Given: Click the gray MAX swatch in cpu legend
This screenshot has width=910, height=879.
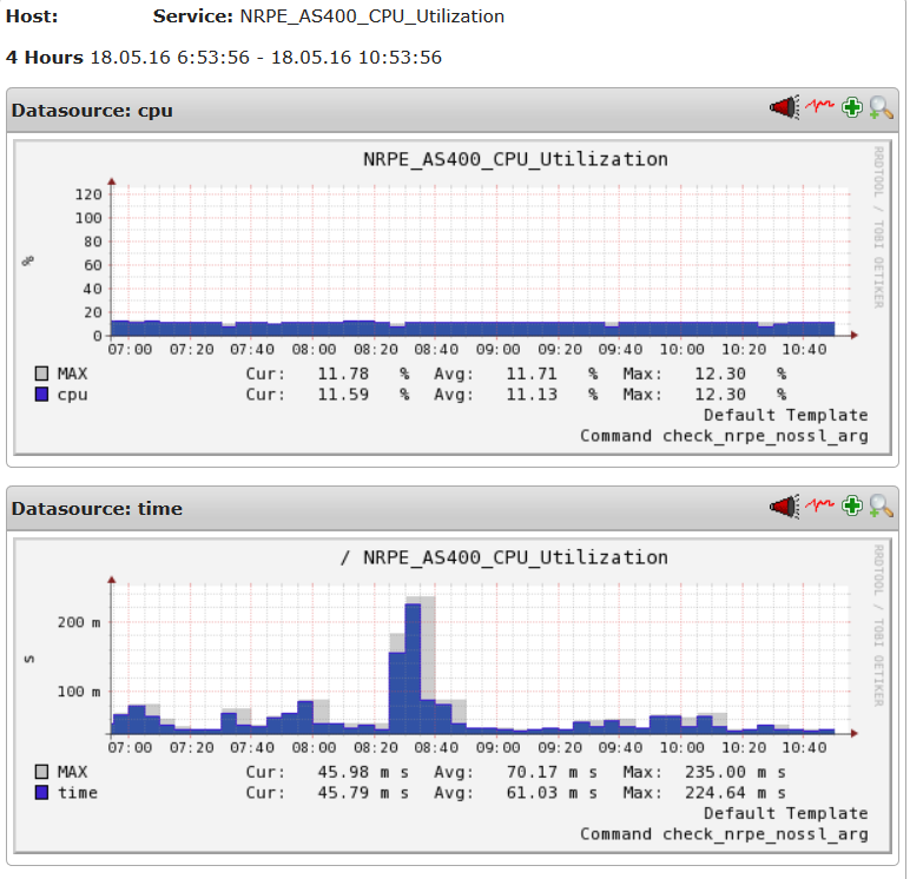Looking at the screenshot, I should click(41, 374).
